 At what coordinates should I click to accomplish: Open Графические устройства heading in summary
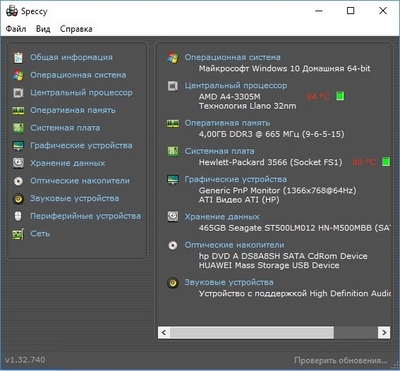(236, 179)
